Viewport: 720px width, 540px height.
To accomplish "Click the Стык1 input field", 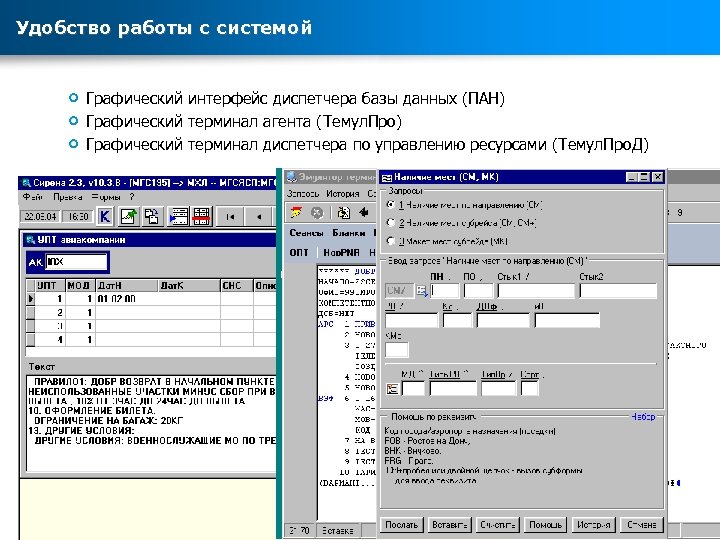I will click(x=536, y=291).
